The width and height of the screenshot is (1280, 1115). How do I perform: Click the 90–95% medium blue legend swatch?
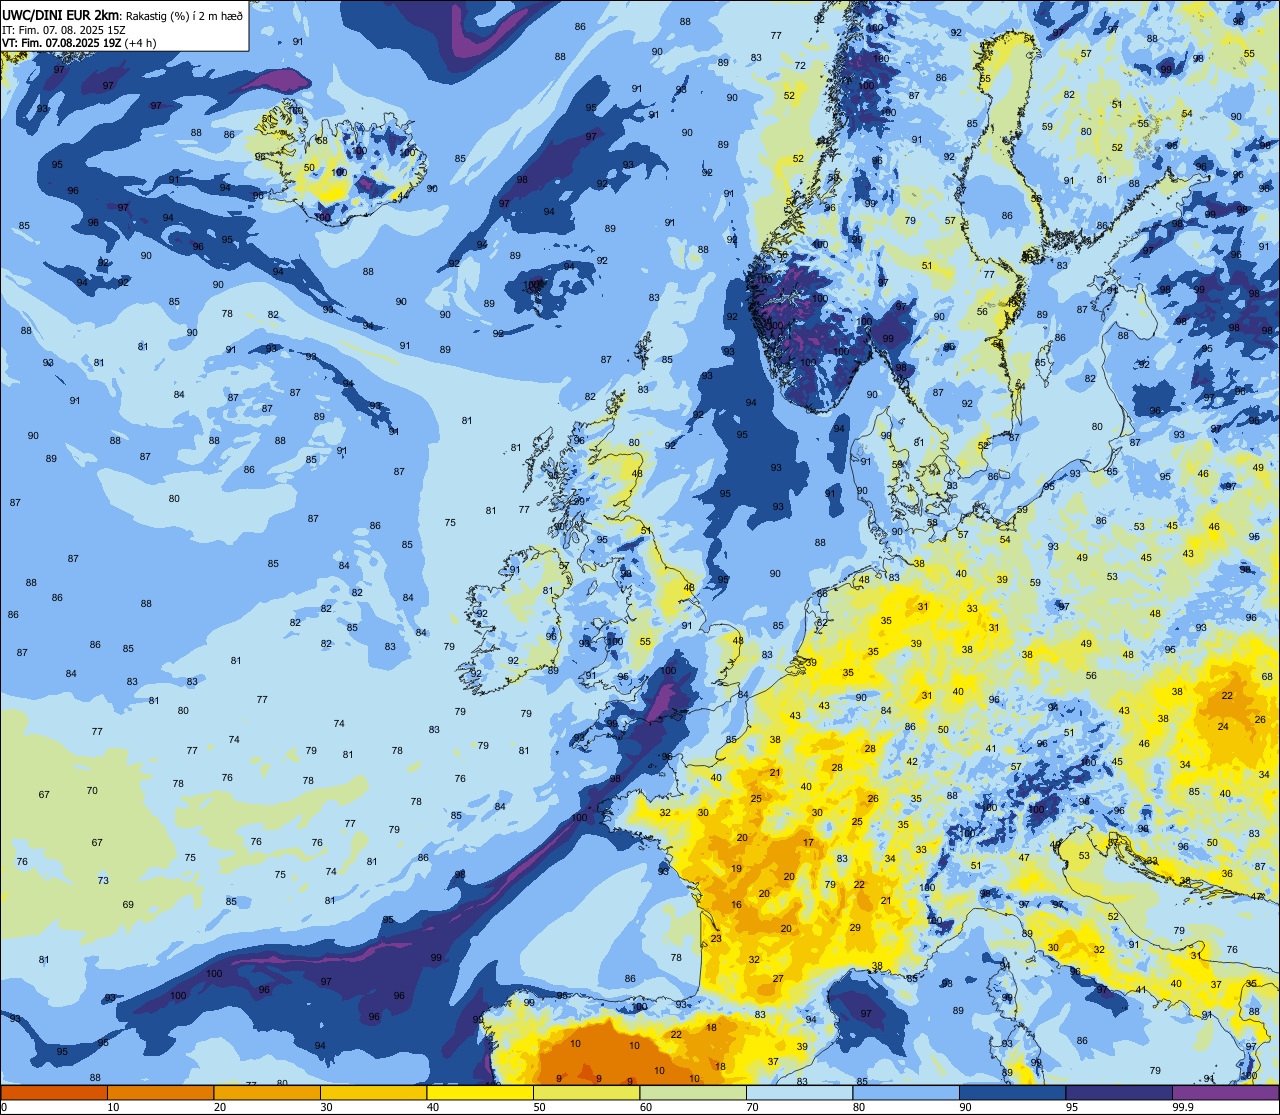point(1012,1092)
